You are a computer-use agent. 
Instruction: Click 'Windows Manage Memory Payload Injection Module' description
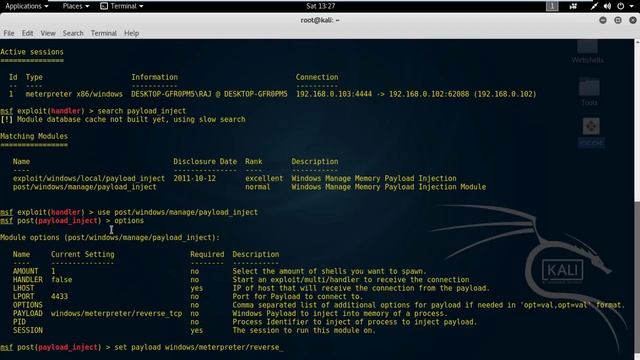click(389, 187)
